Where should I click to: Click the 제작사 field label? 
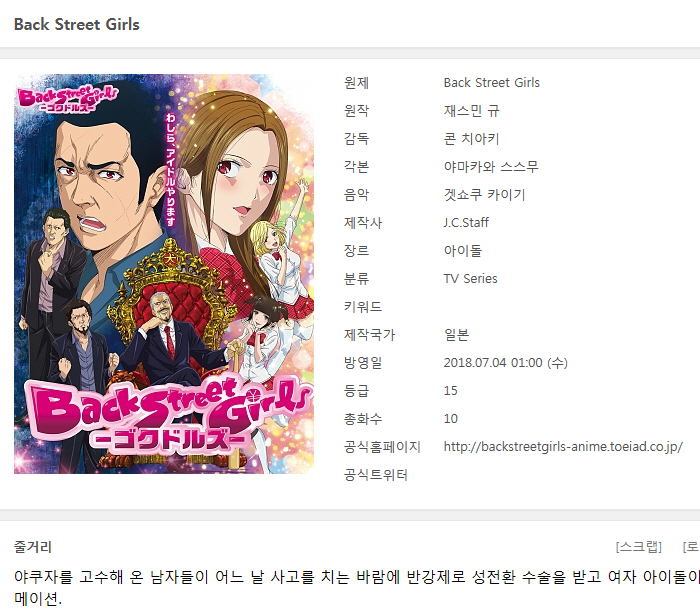pyautogui.click(x=363, y=223)
